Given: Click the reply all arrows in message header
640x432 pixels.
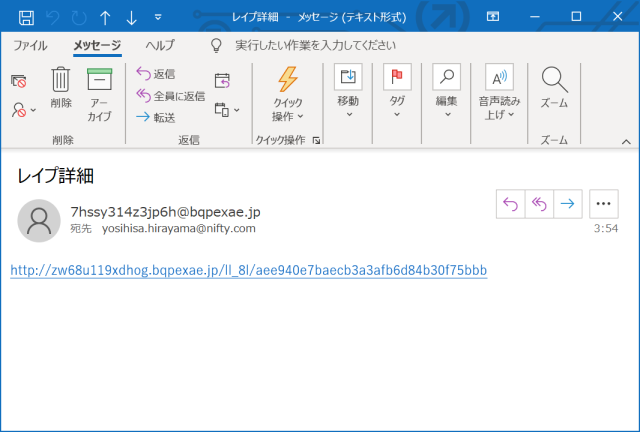Looking at the screenshot, I should tap(539, 204).
